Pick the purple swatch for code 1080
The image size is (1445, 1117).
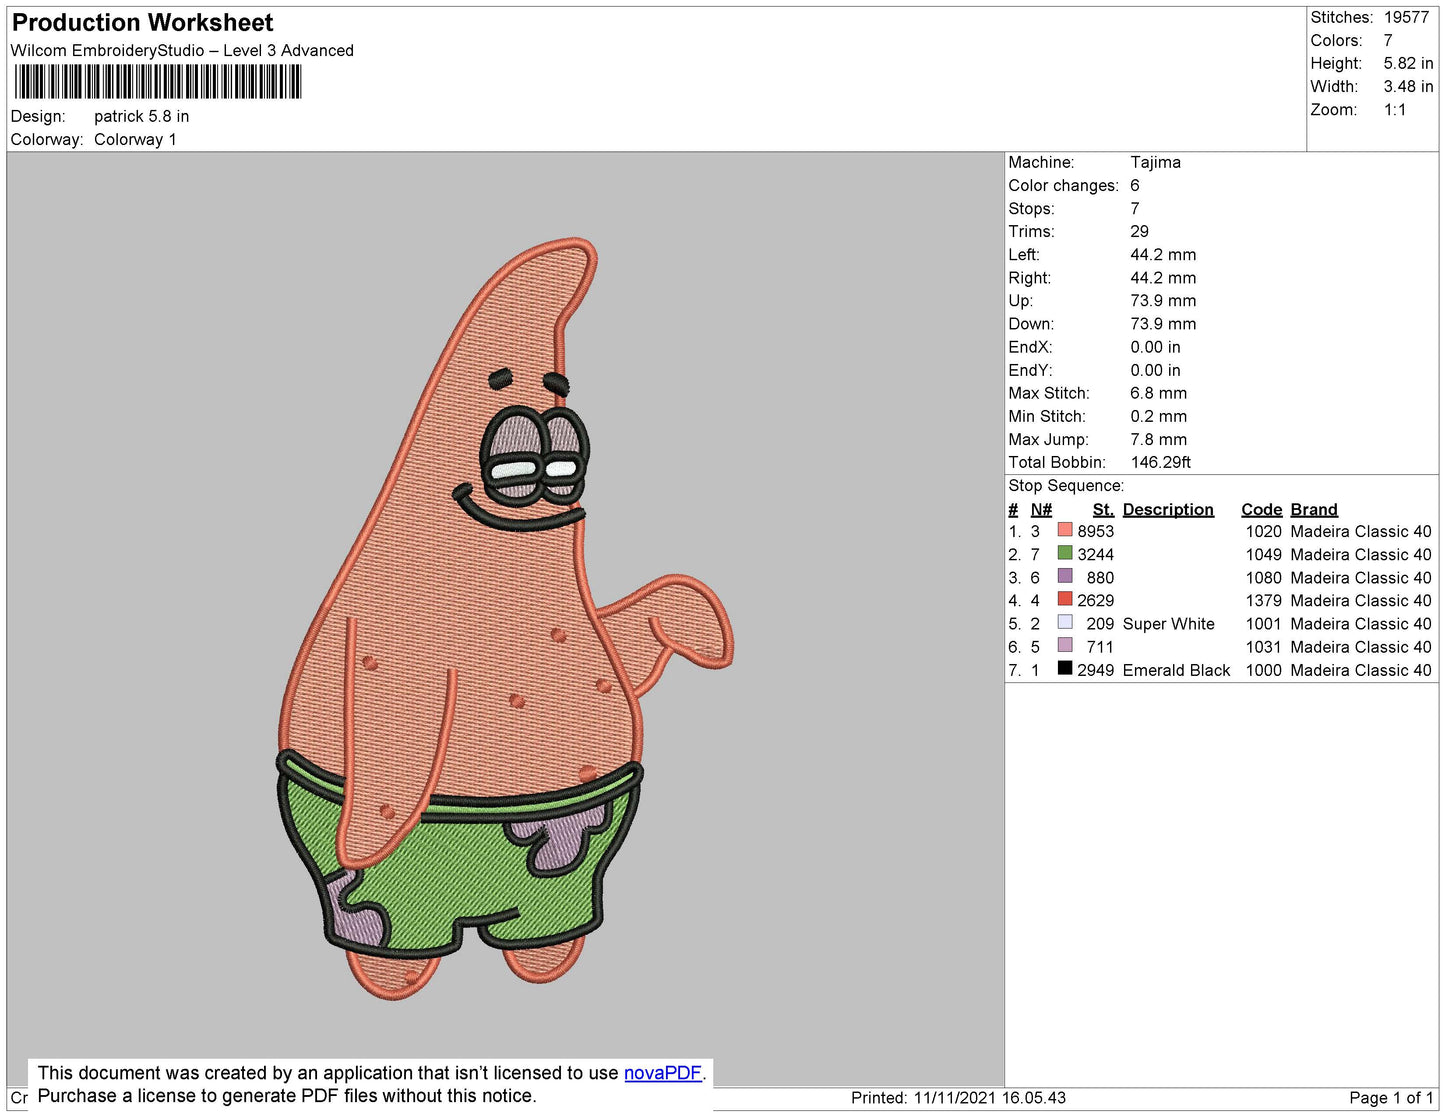(1065, 576)
